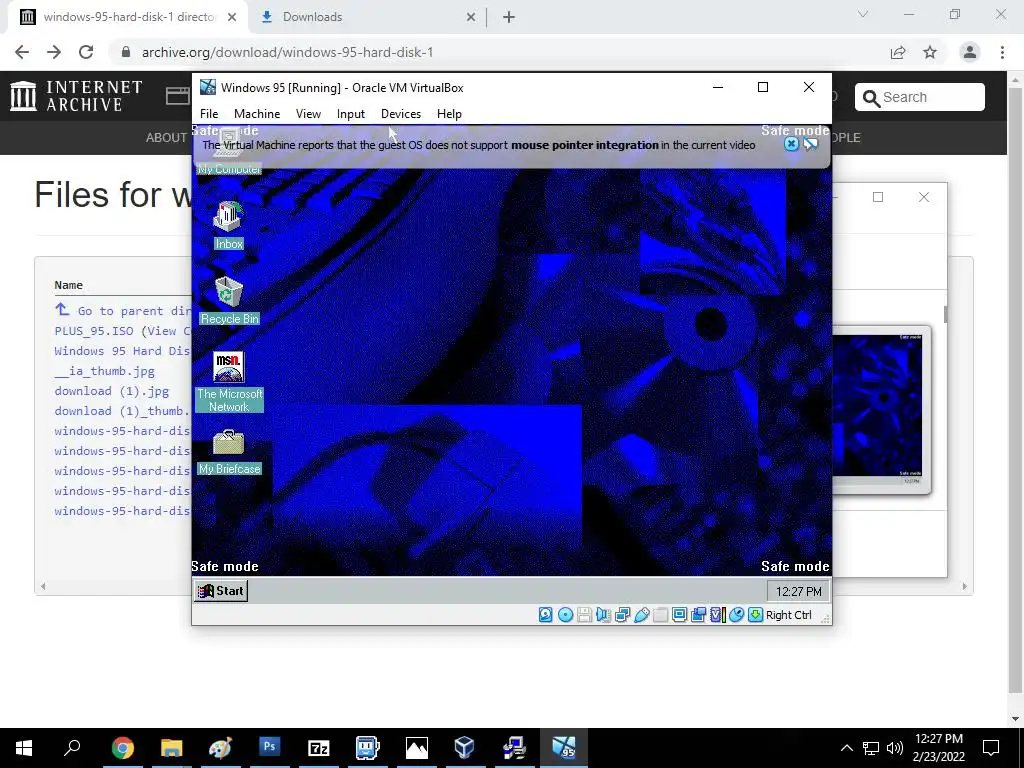The height and width of the screenshot is (768, 1024).
Task: Click the display settings status icon
Action: point(679,615)
